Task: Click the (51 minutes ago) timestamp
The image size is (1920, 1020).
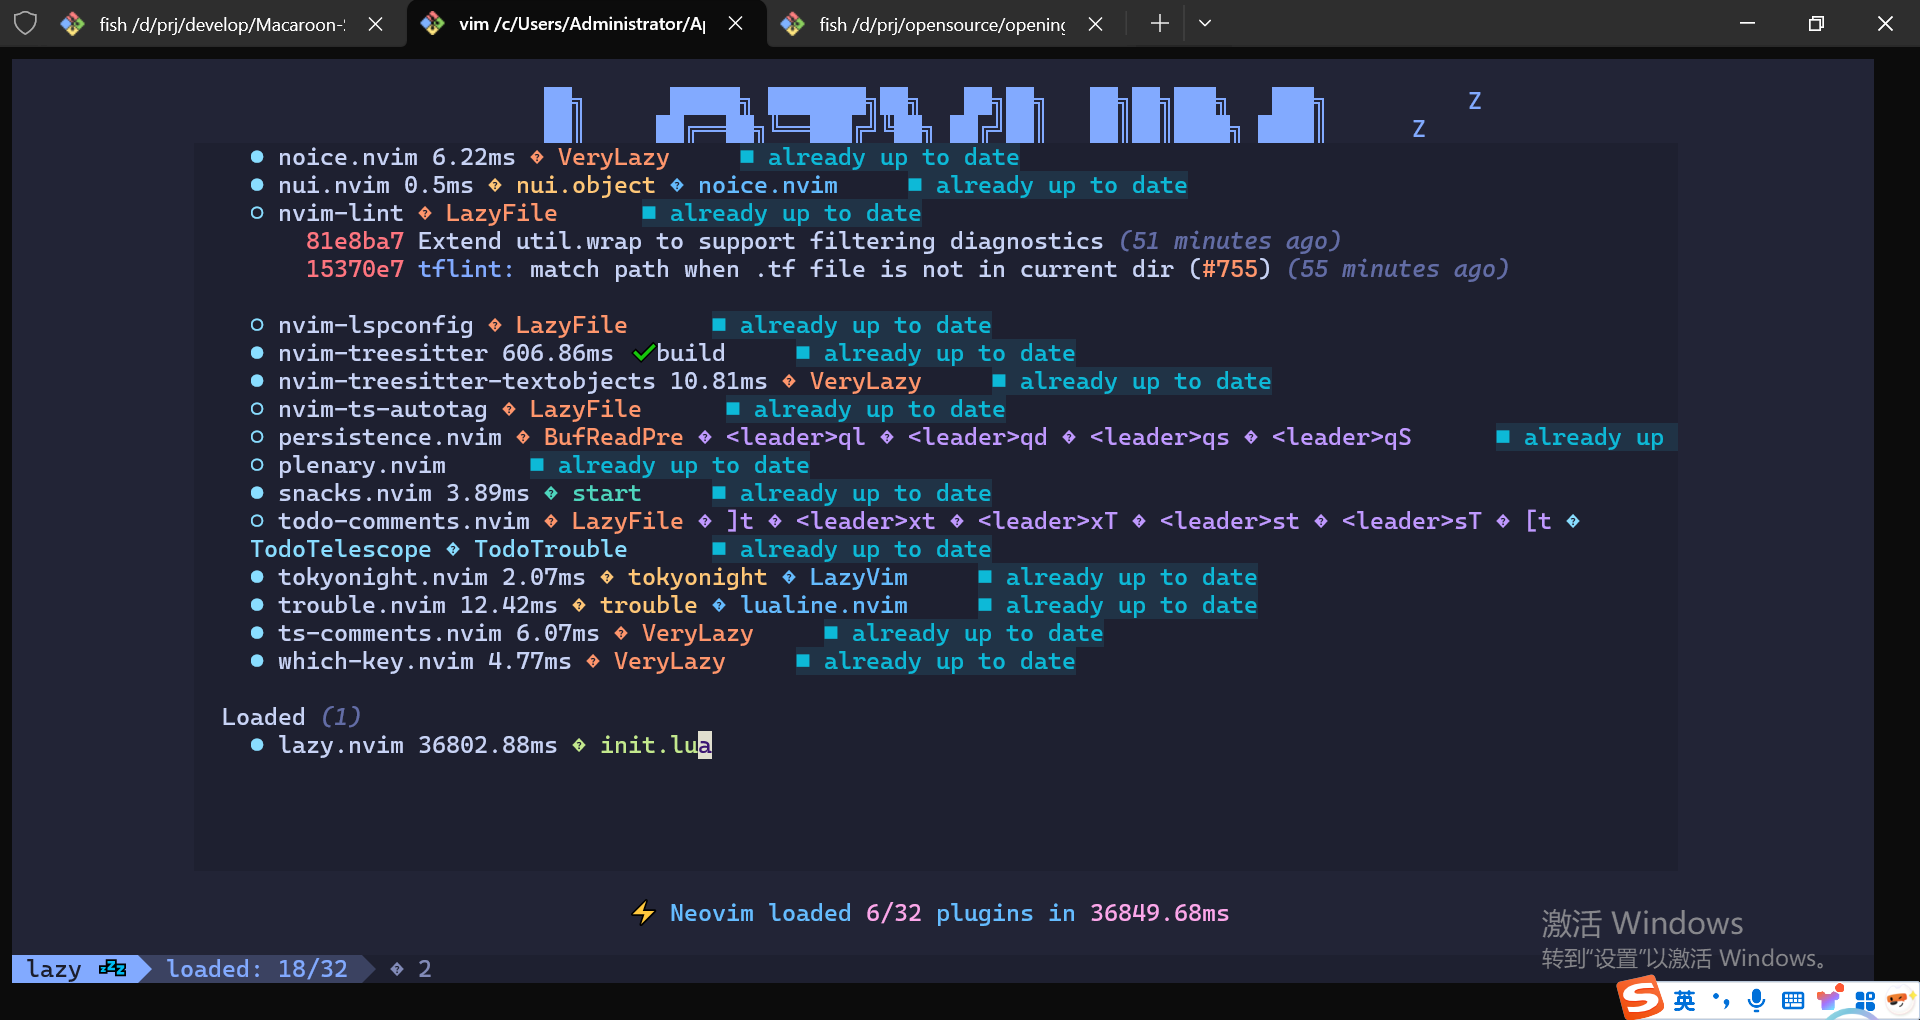Action: pyautogui.click(x=1229, y=241)
